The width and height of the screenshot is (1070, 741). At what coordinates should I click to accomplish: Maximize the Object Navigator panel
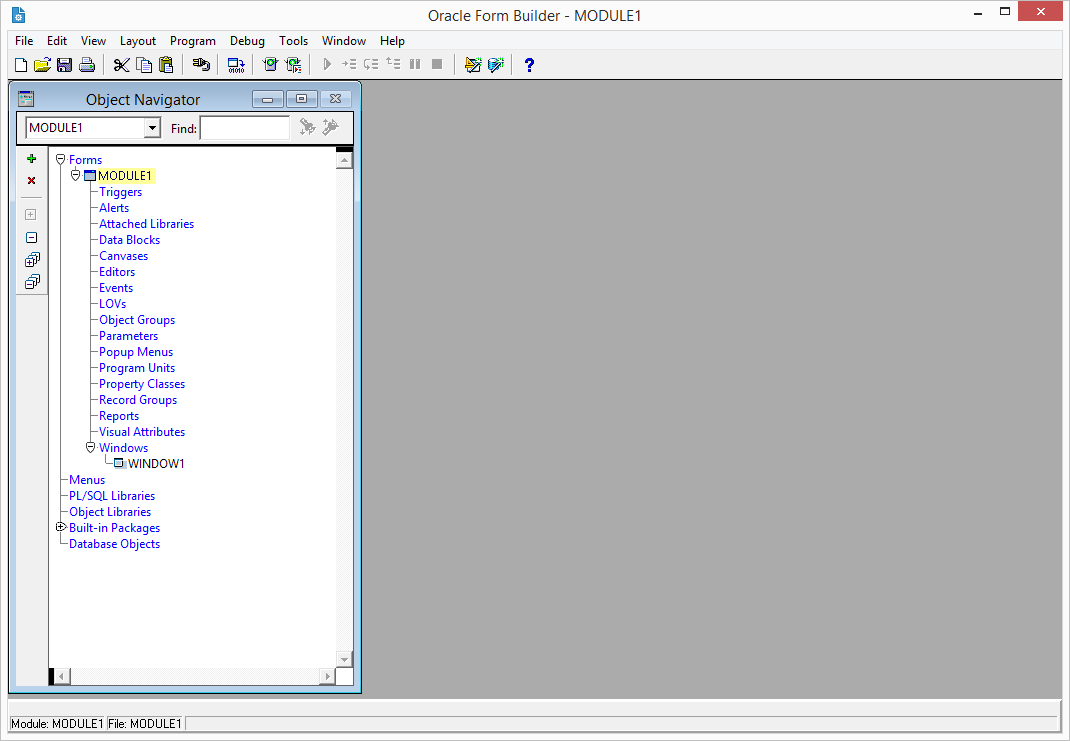click(x=302, y=100)
